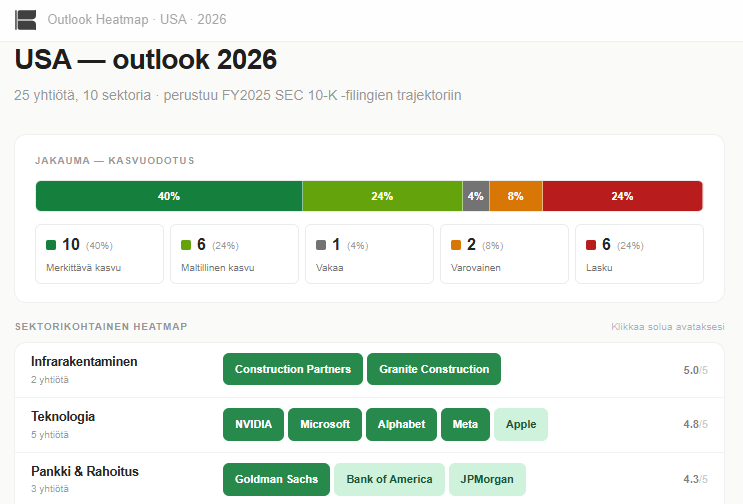743x504 pixels.
Task: Open the Maltillinen kasvu card
Action: pos(235,254)
